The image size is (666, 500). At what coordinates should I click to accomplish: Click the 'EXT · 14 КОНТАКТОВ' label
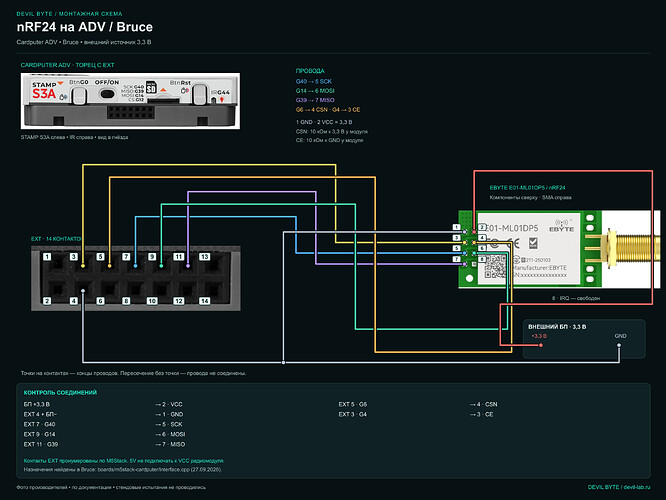(57, 239)
